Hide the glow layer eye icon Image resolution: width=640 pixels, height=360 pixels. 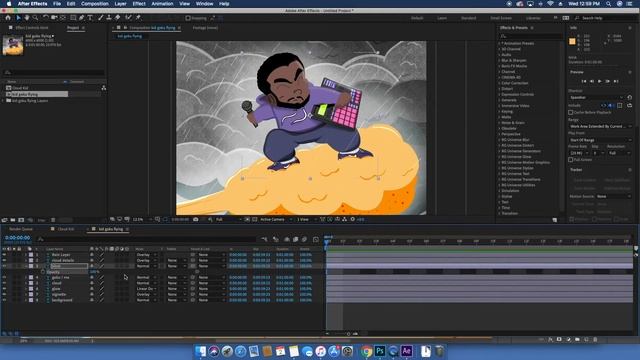pos(4,289)
